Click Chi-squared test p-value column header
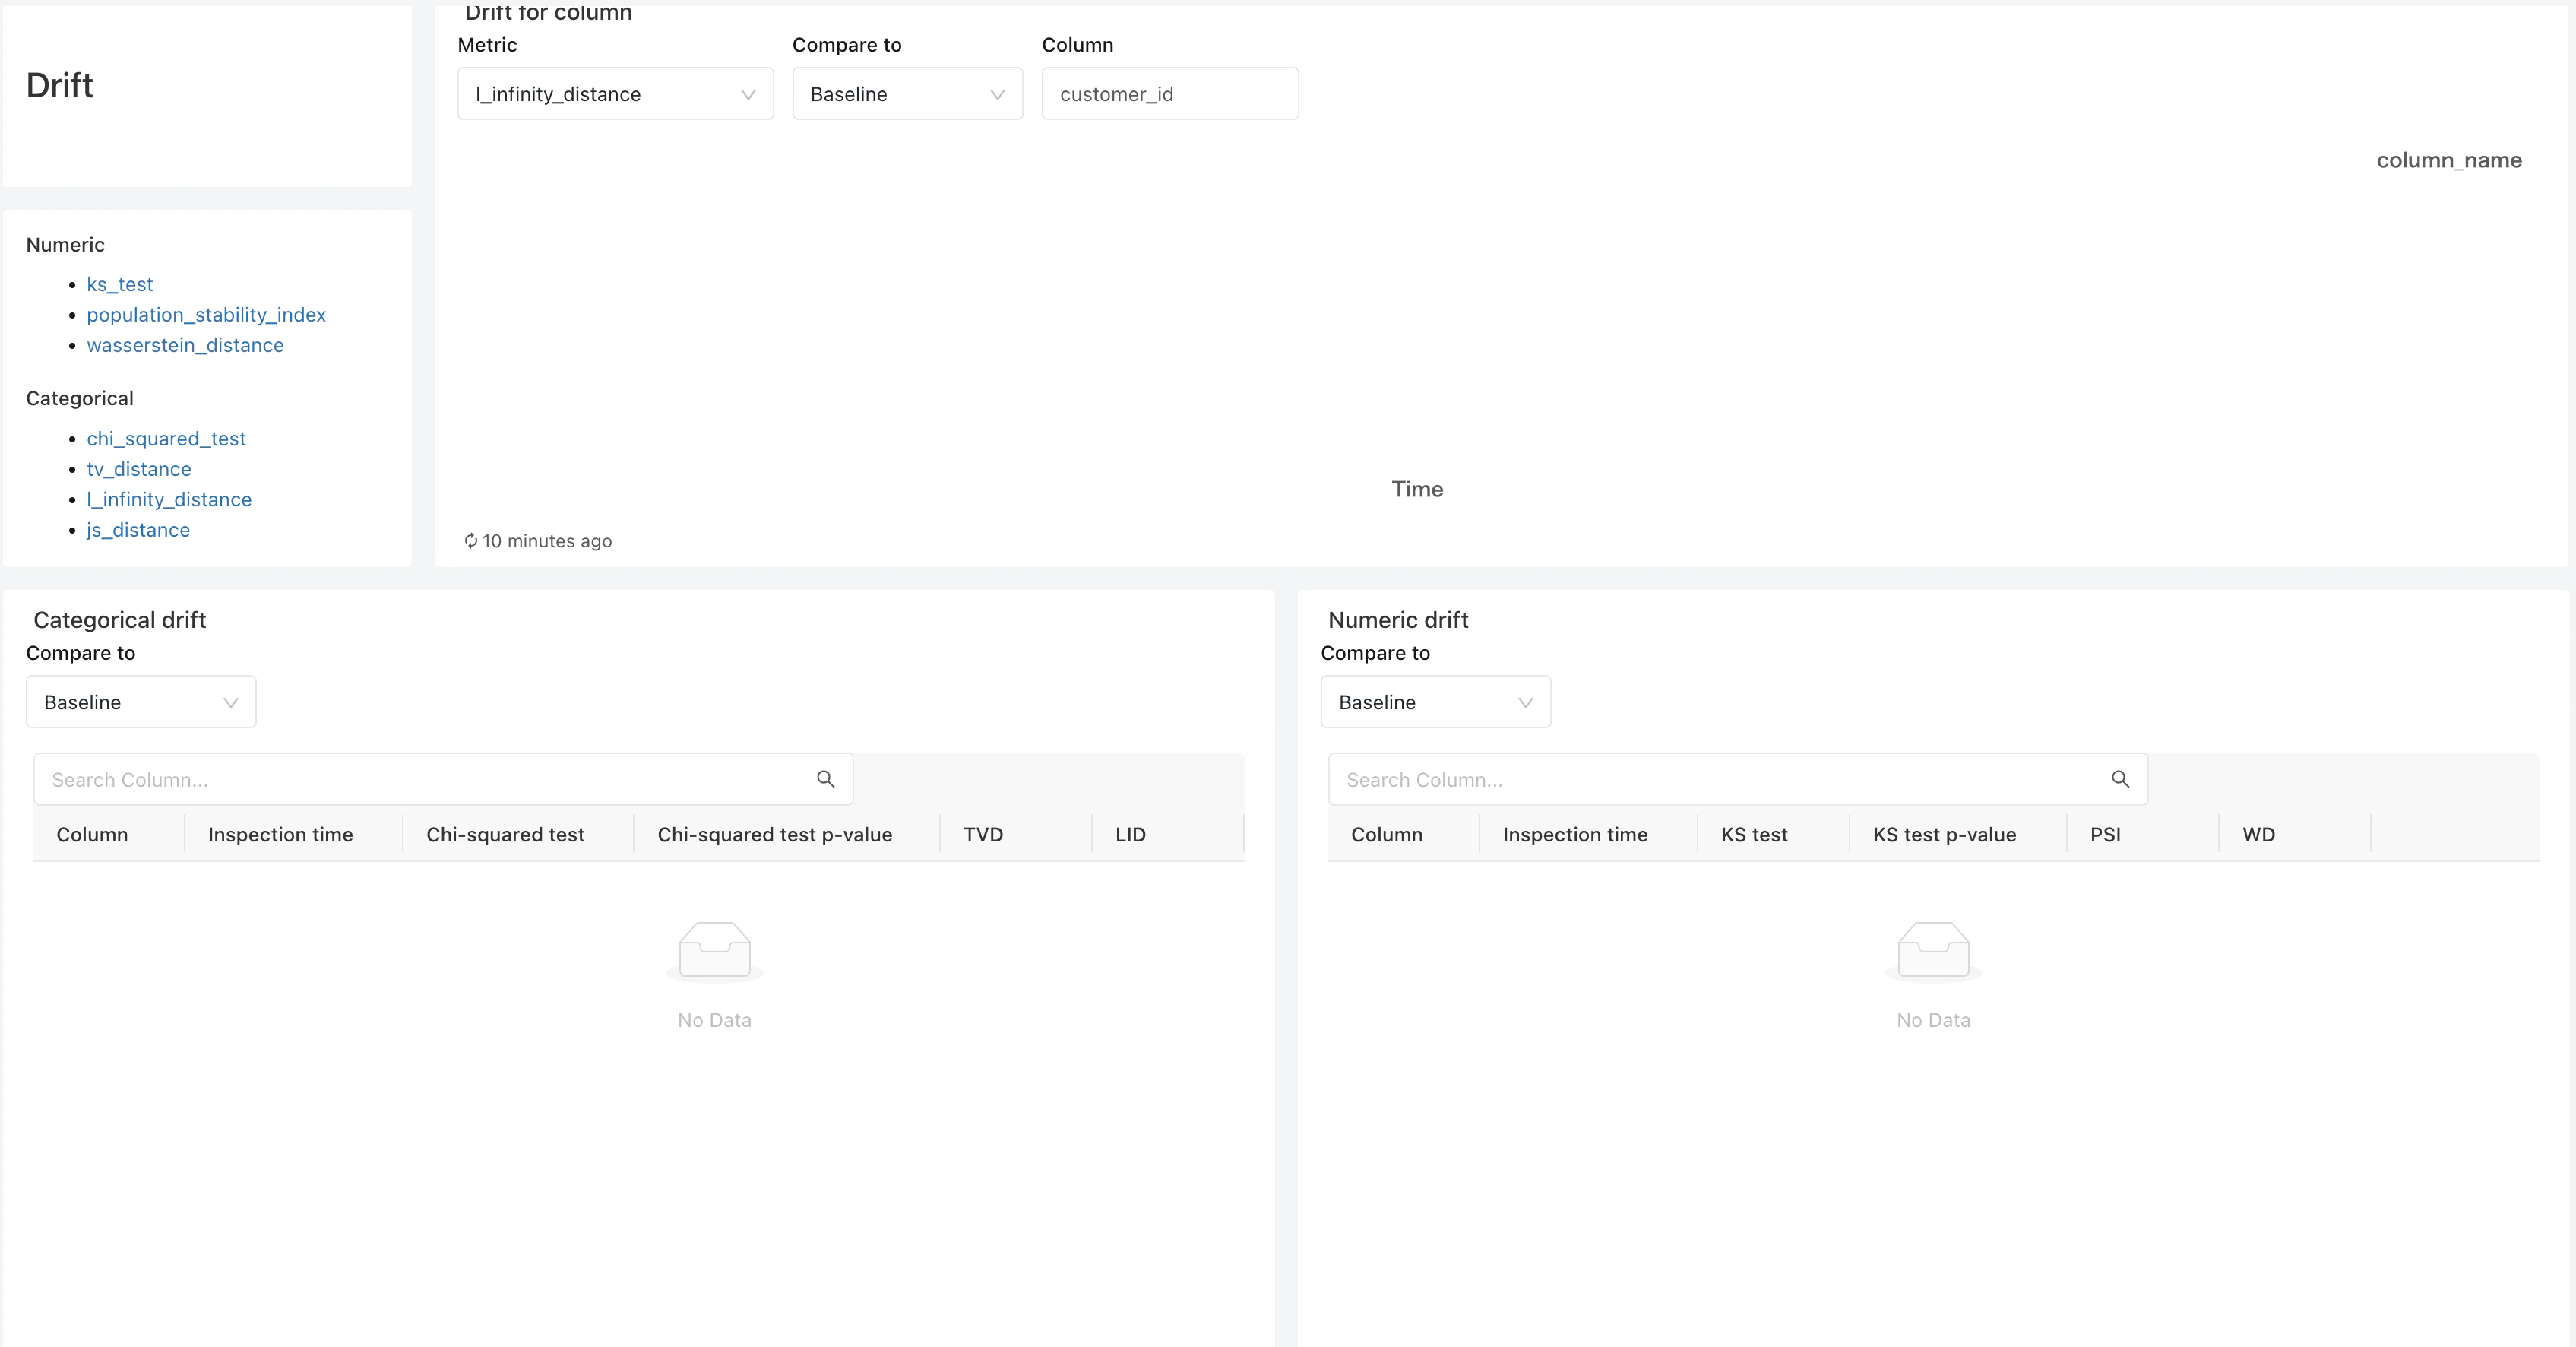The image size is (2576, 1347). coord(774,835)
